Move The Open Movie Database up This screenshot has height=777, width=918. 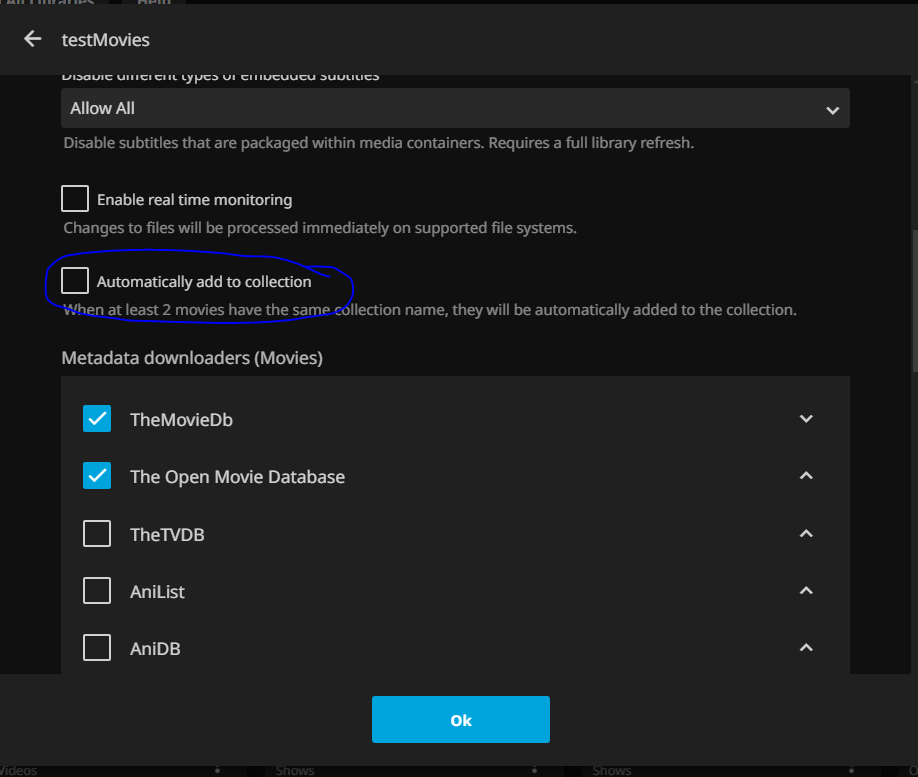pyautogui.click(x=806, y=476)
